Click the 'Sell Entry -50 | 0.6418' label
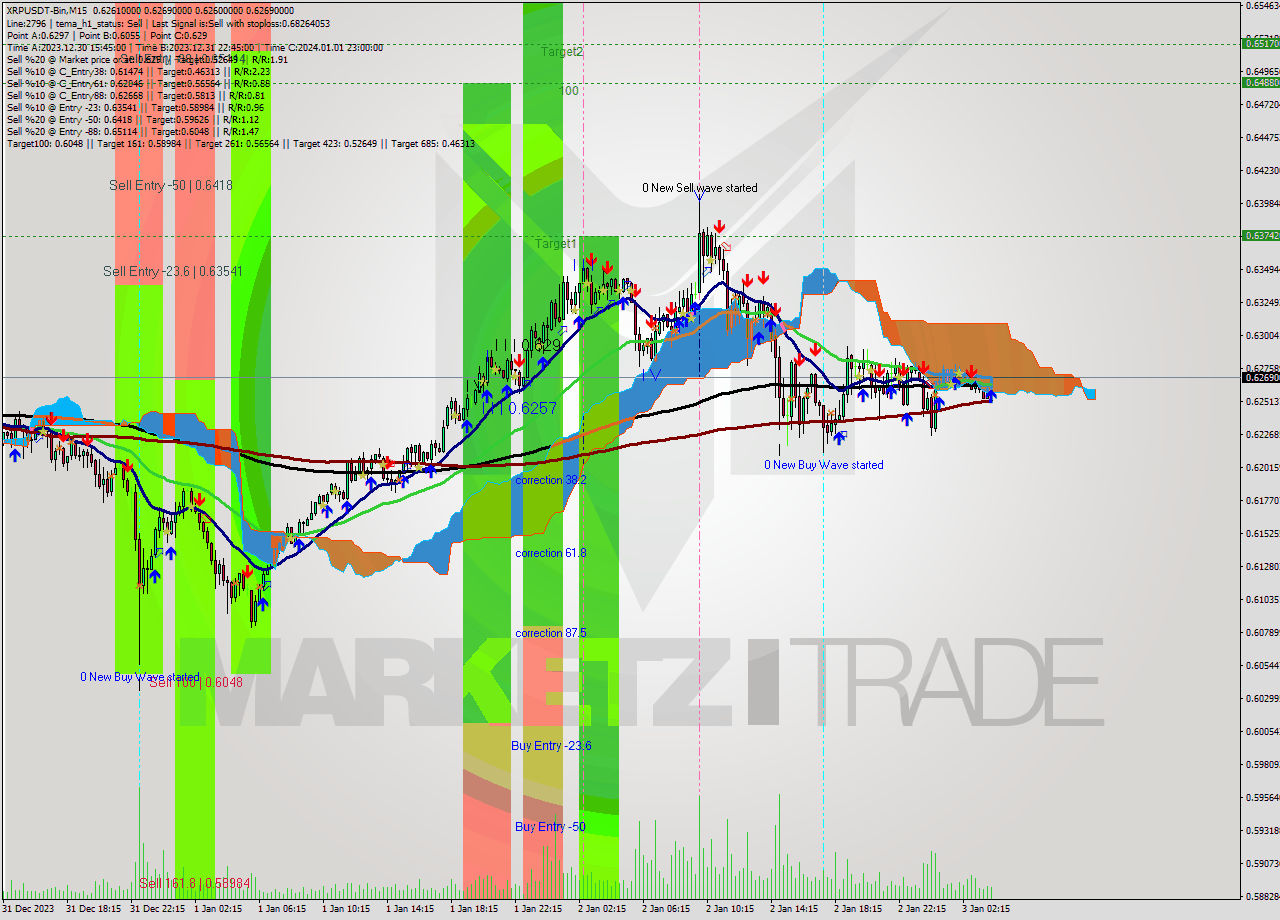Image resolution: width=1280 pixels, height=920 pixels. [171, 185]
